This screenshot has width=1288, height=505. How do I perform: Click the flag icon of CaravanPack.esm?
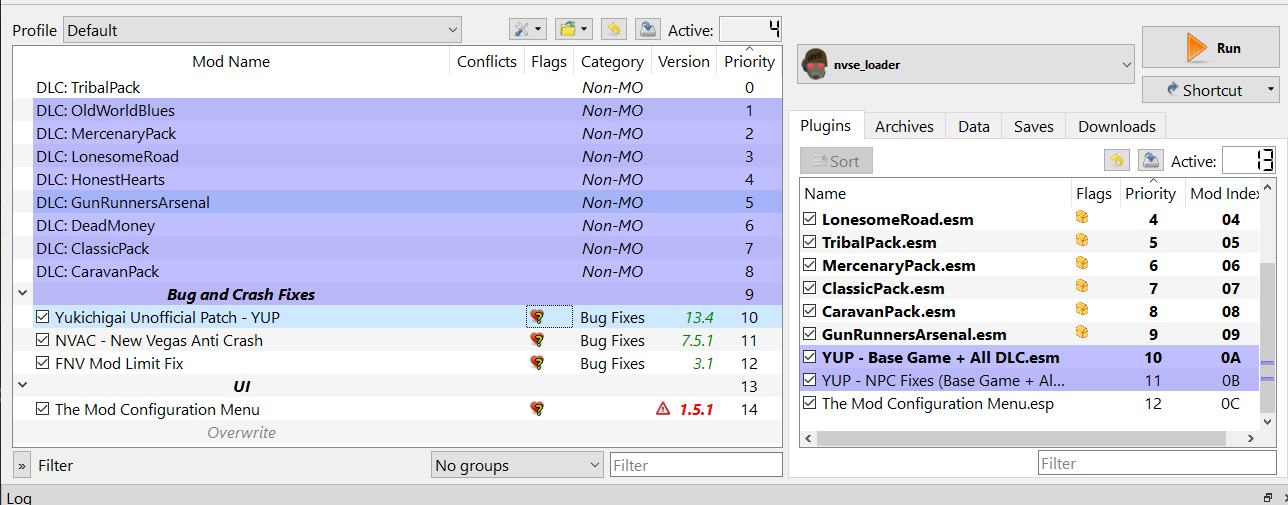click(x=1081, y=310)
